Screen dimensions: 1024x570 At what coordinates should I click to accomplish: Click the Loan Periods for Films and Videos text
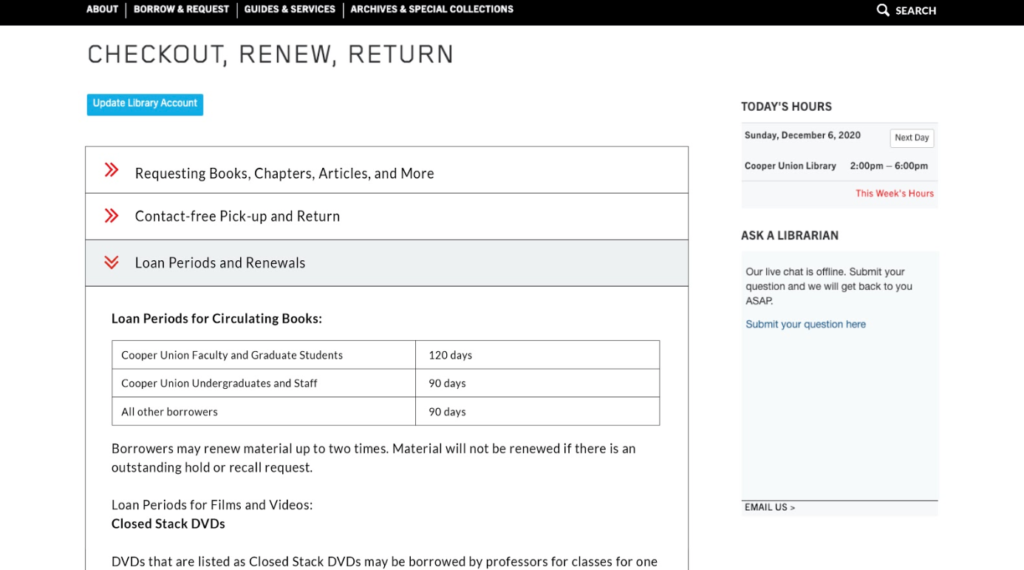pyautogui.click(x=212, y=505)
